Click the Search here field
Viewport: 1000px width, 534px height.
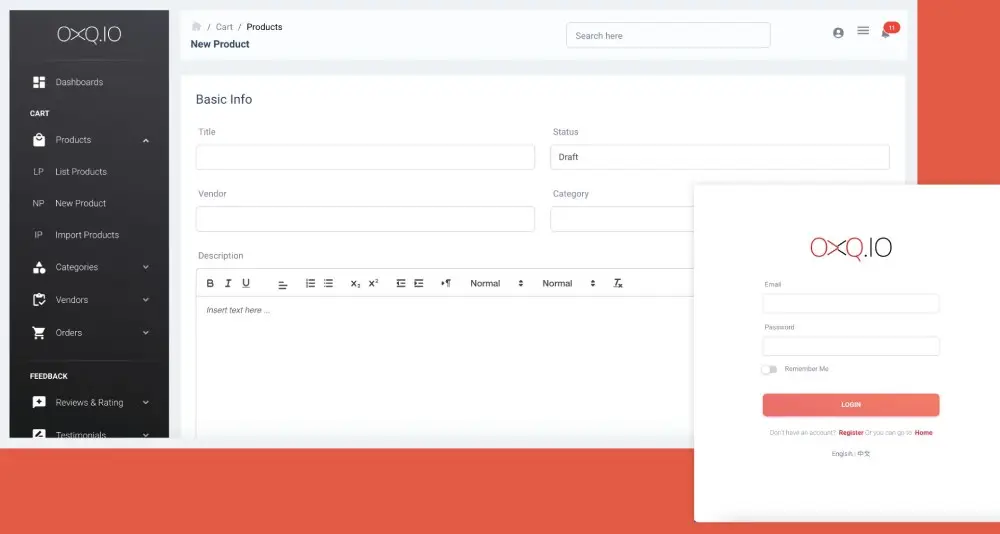click(x=668, y=35)
